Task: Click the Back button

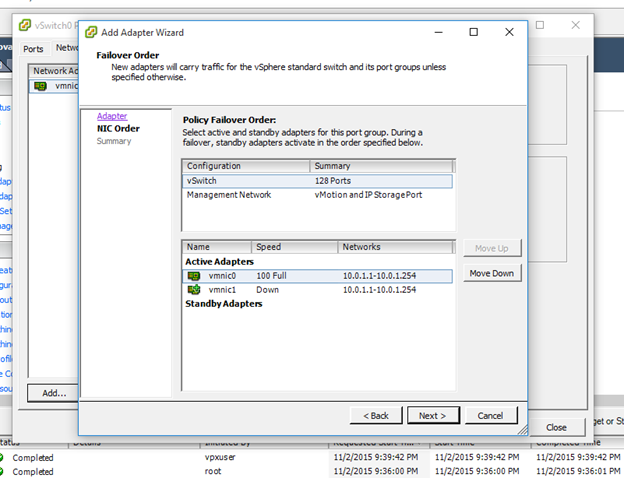Action: pos(376,416)
